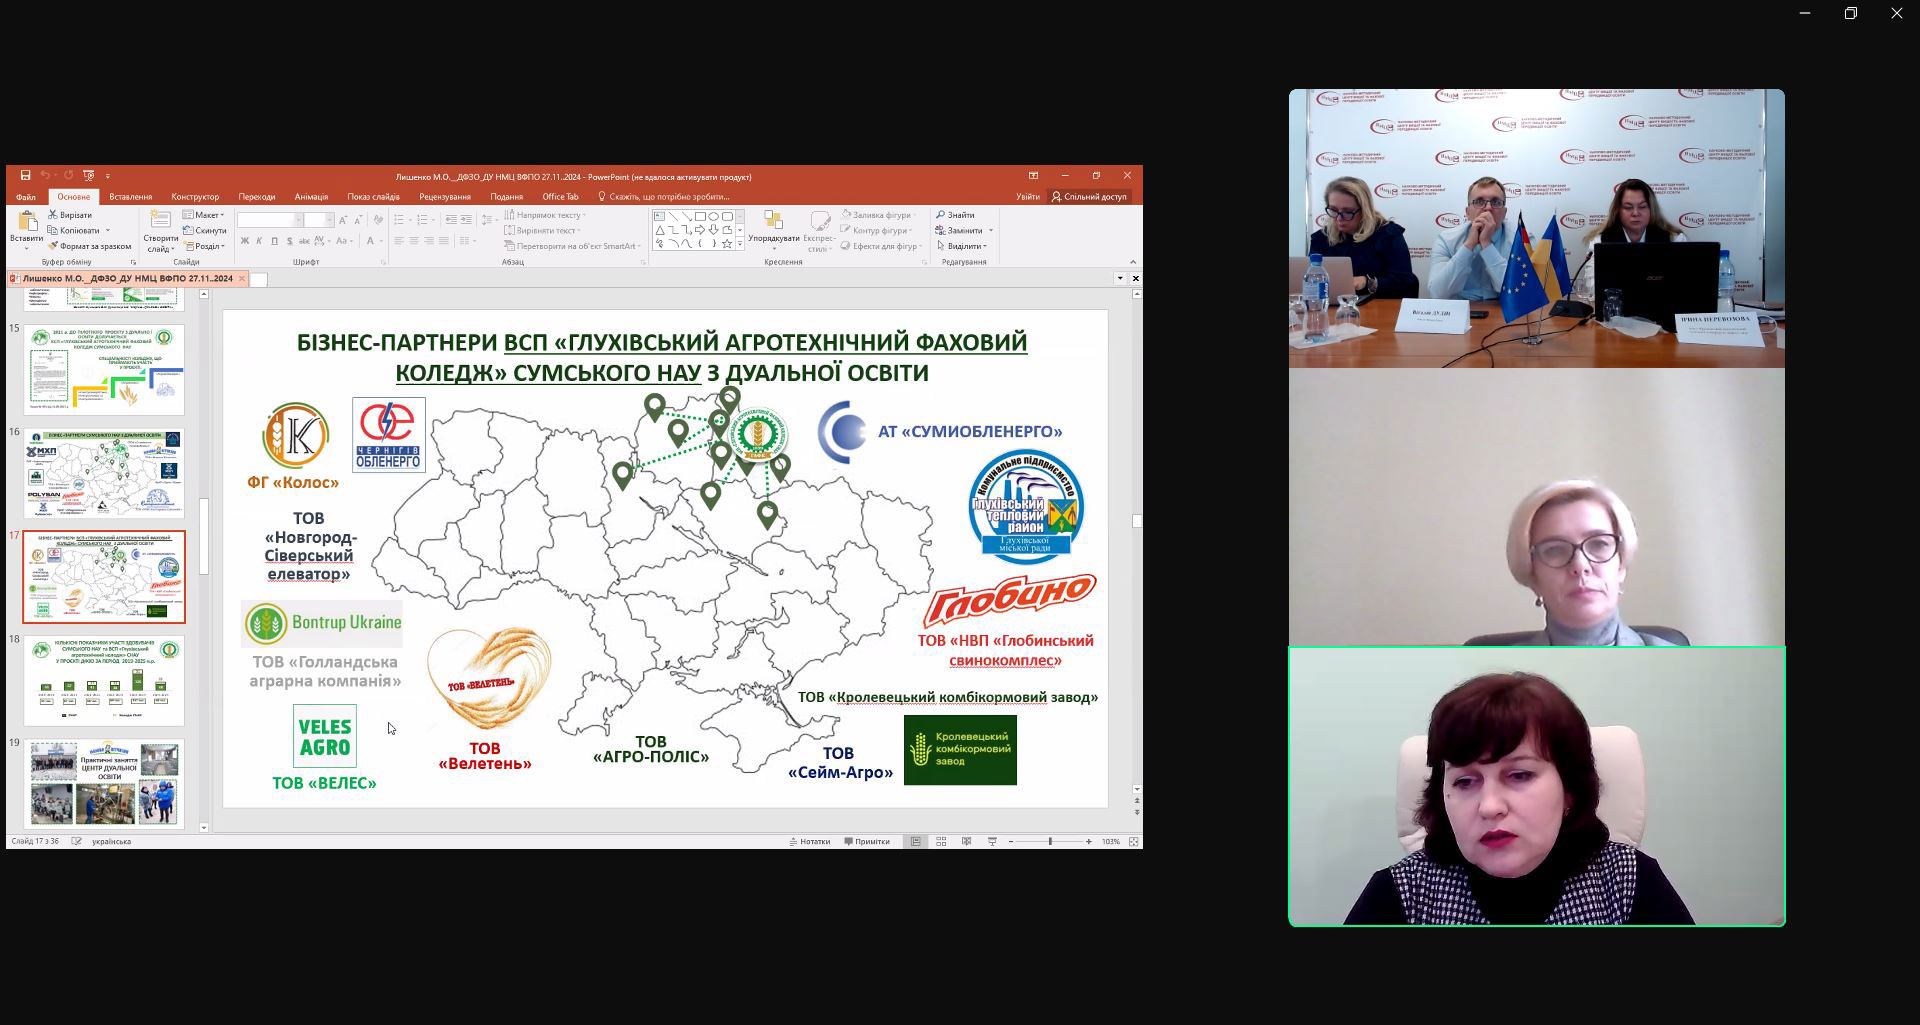
Task: Pick the Right Arrow shape in the gallery
Action: pos(700,230)
